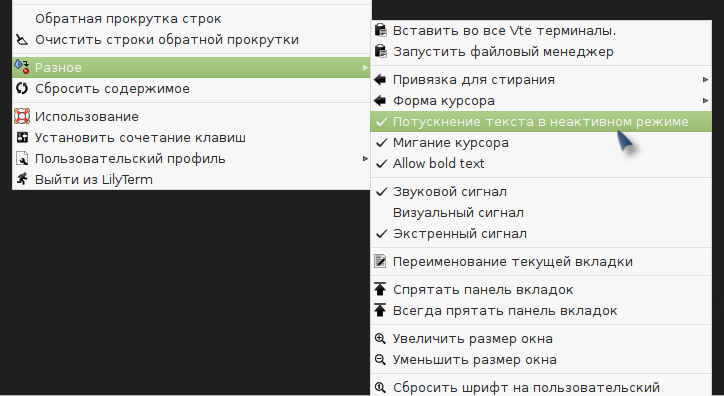724x396 pixels.
Task: Expand the Привязка для стирания submenu arrow
Action: 705,79
